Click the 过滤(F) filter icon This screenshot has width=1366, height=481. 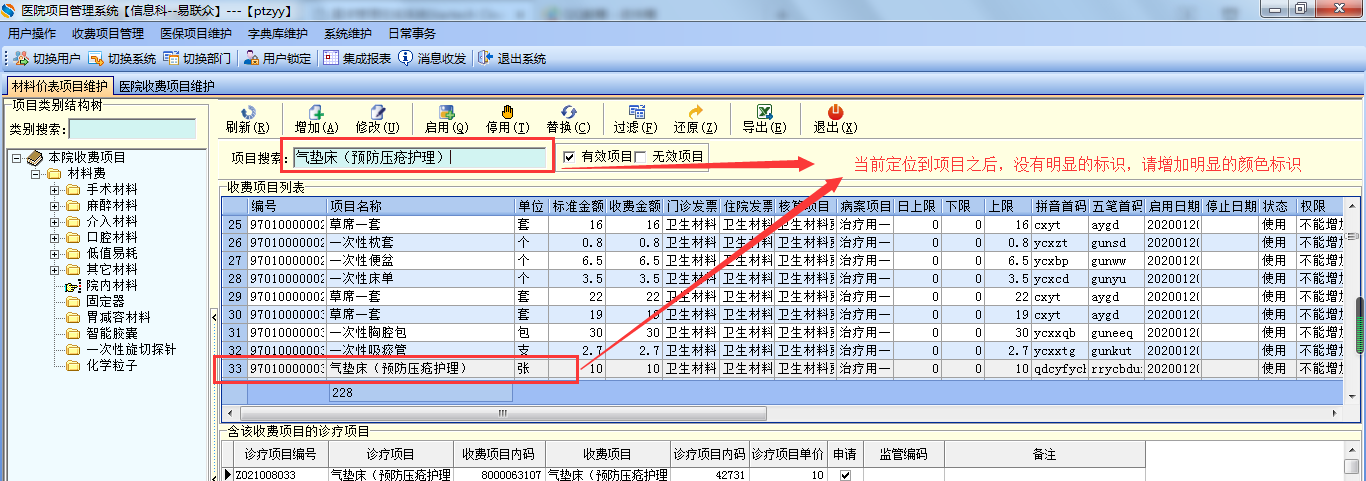(x=636, y=112)
